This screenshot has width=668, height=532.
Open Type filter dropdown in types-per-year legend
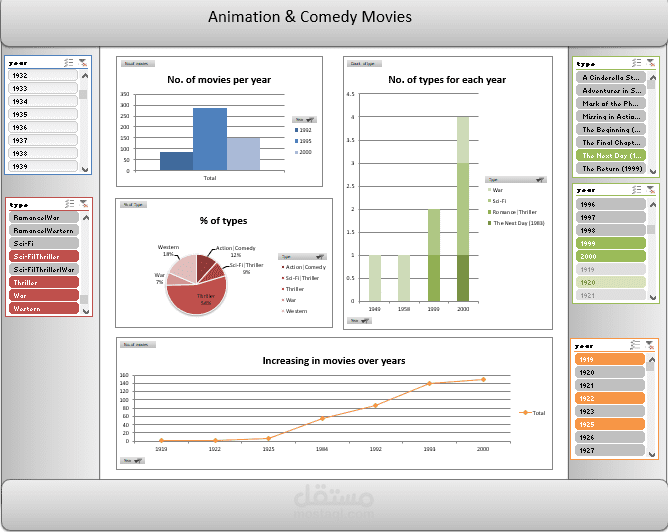[x=515, y=180]
